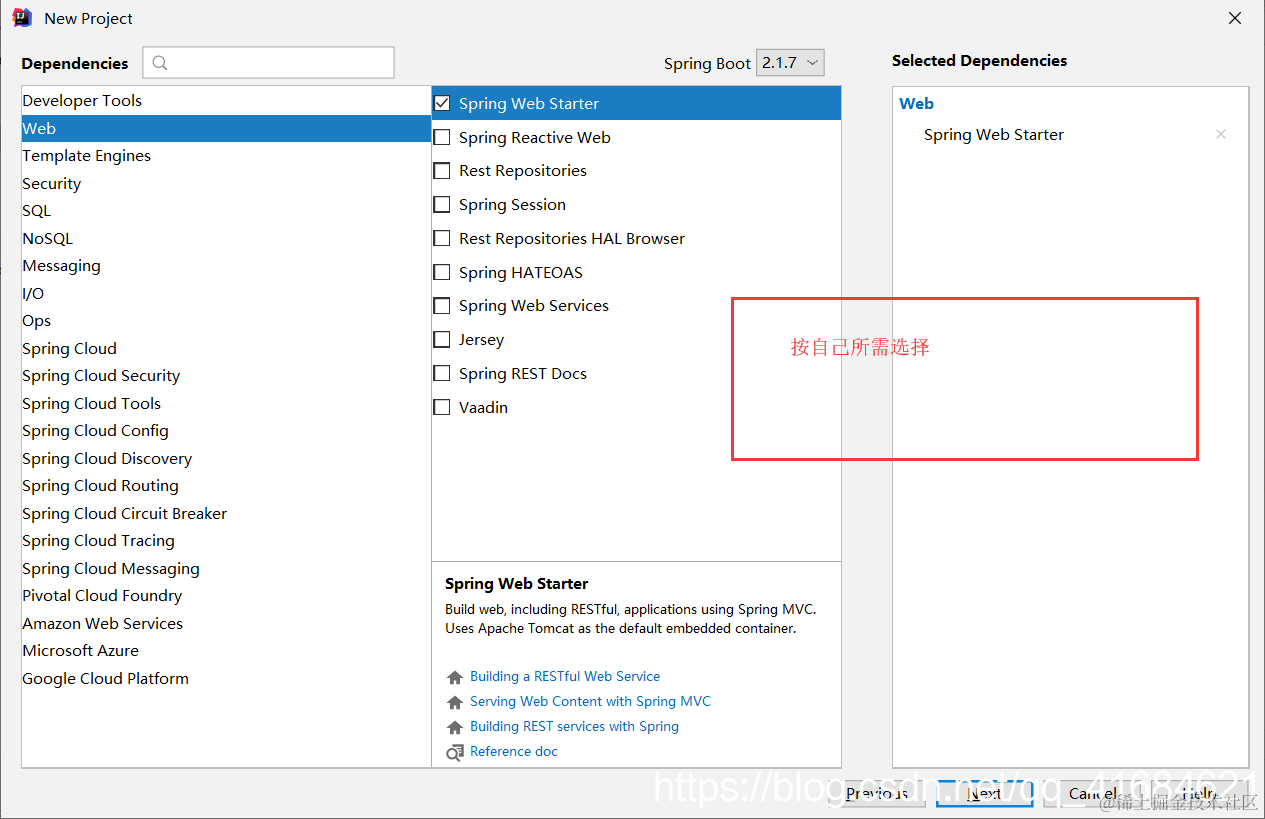Screen dimensions: 1265x819
Task: Click the search magnifier icon in Dependencies field
Action: click(160, 63)
